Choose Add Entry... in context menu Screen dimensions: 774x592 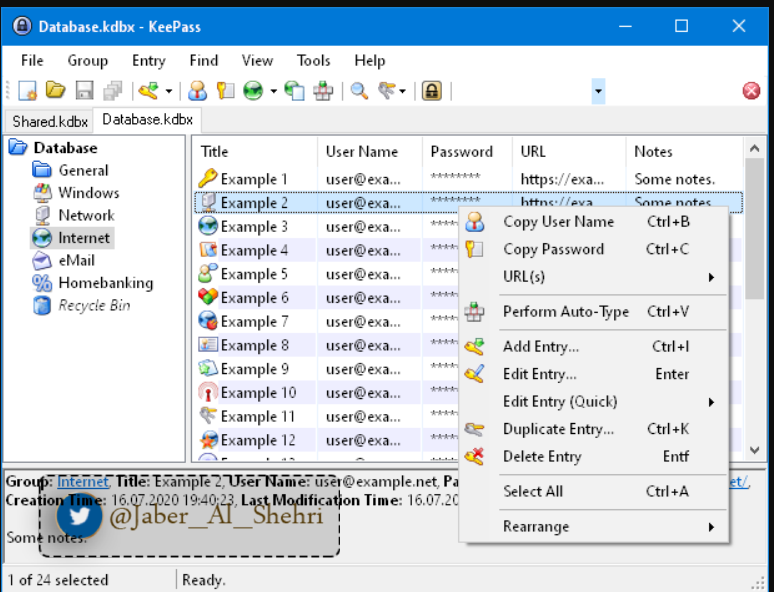(594, 347)
